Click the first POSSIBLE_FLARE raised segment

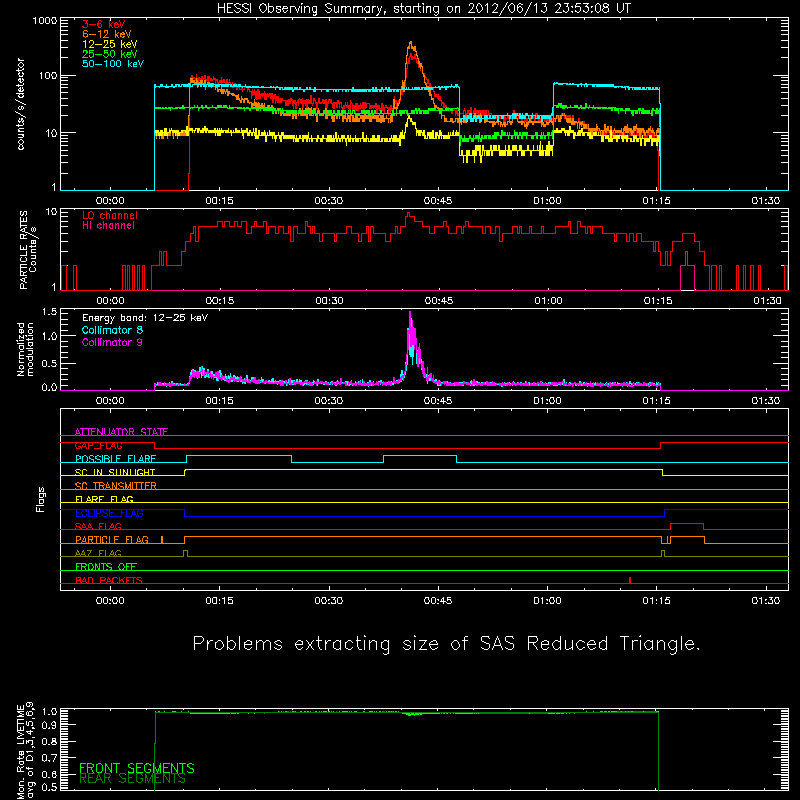(x=239, y=456)
